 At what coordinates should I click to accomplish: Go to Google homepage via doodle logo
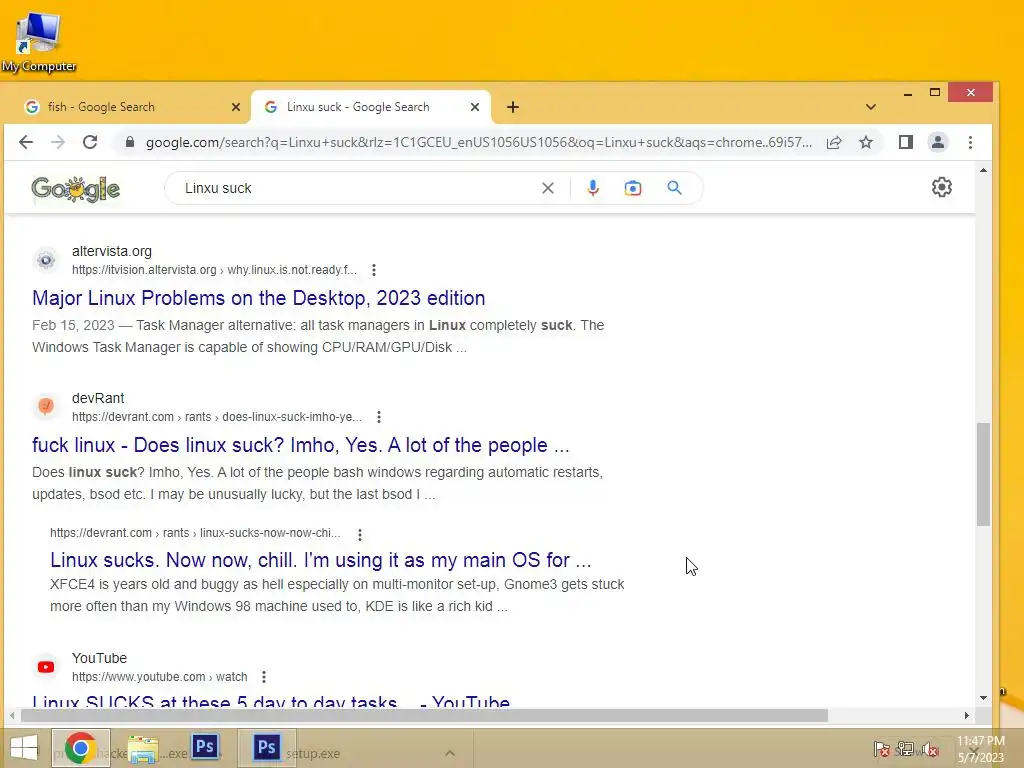(76, 189)
